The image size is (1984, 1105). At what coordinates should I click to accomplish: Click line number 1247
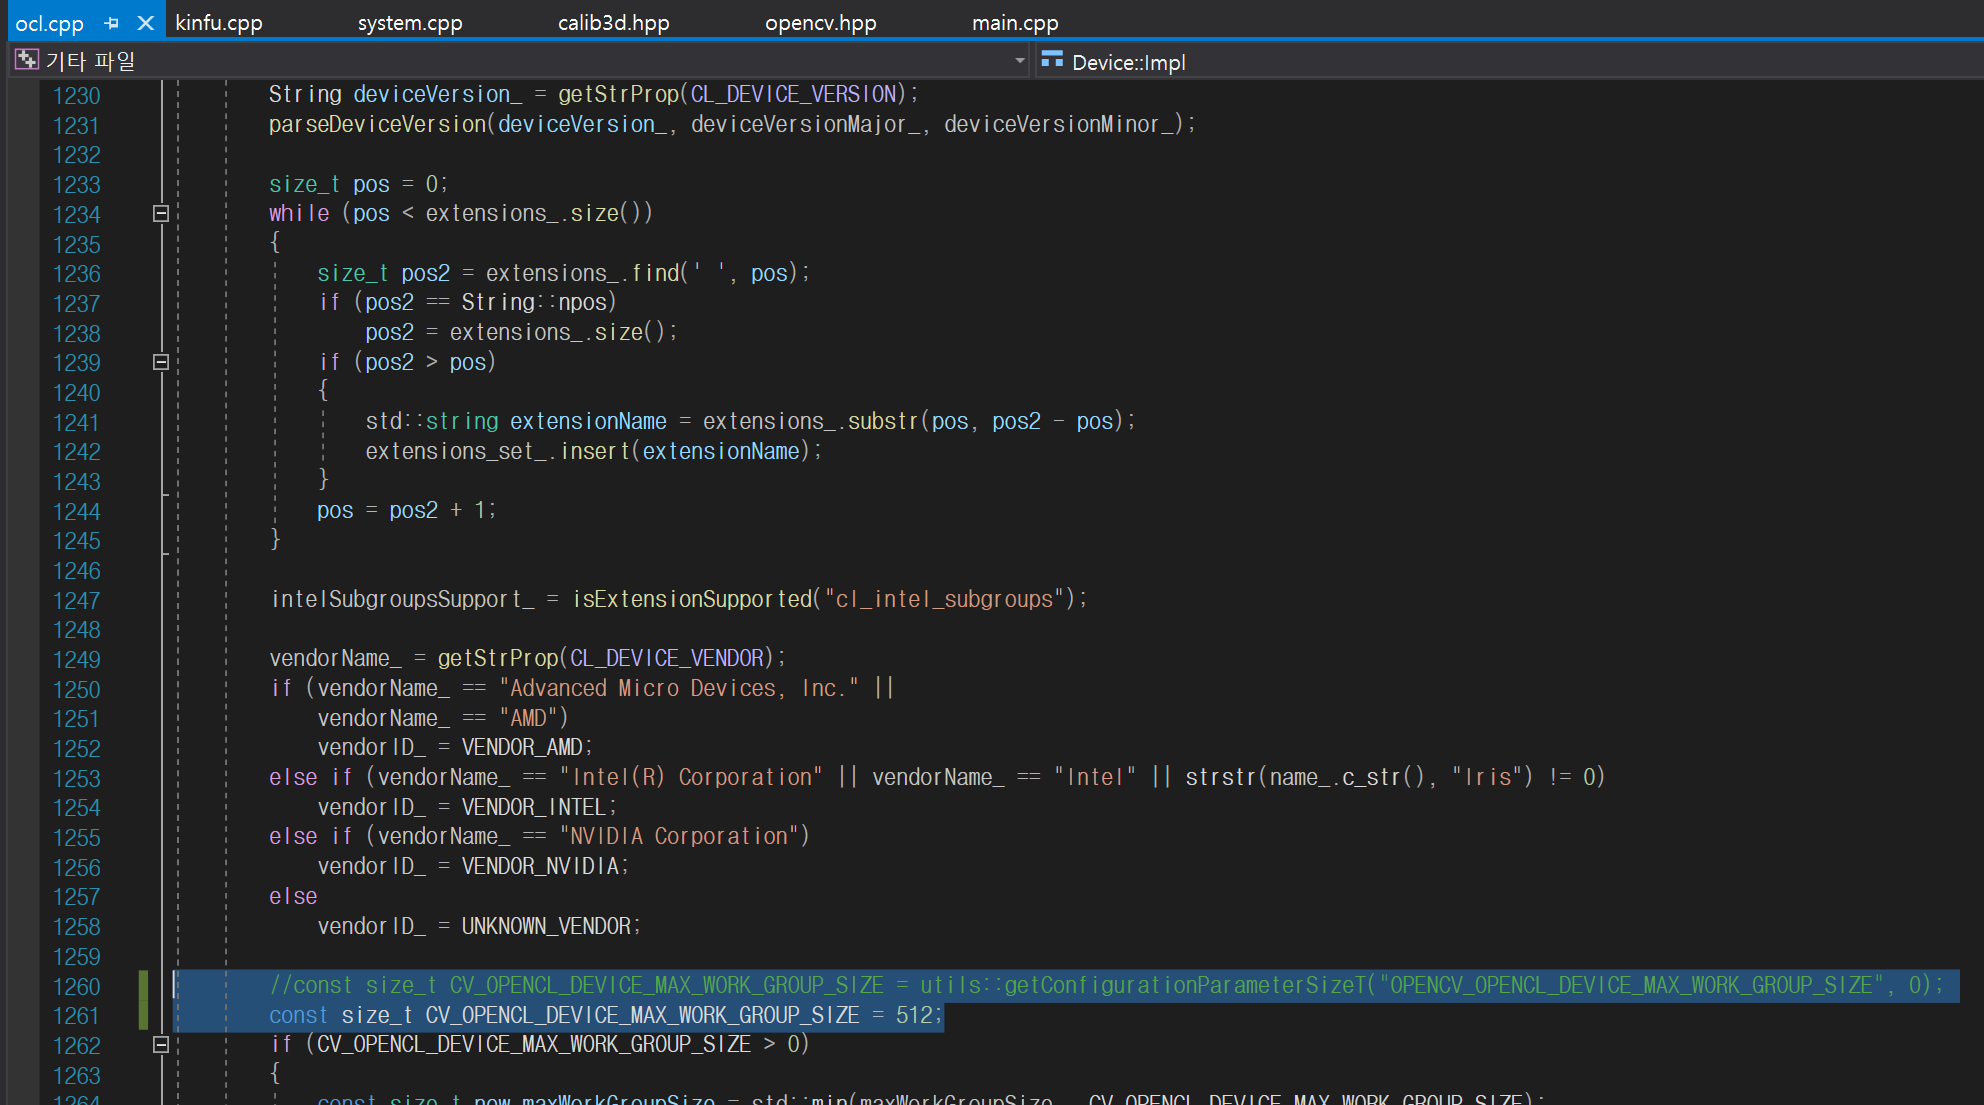(77, 601)
